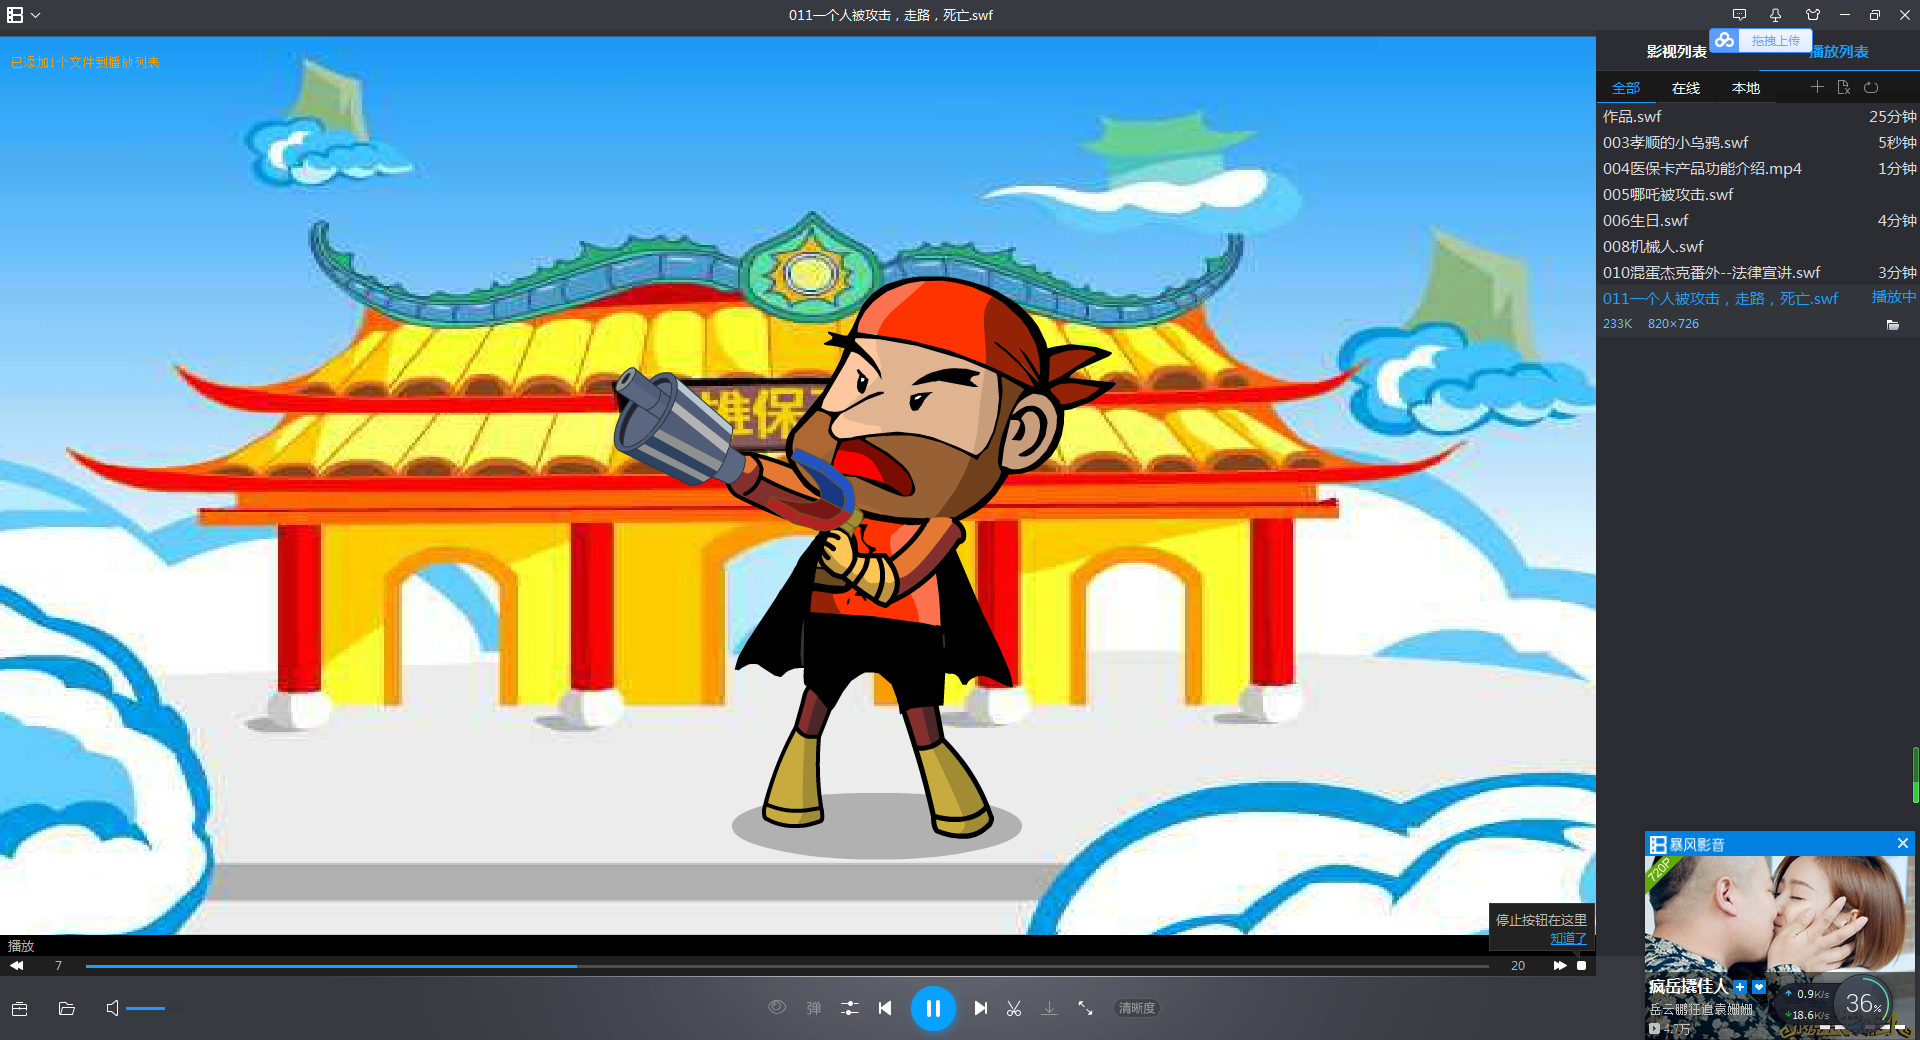Screen dimensions: 1920x1040
Task: Open a file with the folder icon
Action: click(x=67, y=1008)
